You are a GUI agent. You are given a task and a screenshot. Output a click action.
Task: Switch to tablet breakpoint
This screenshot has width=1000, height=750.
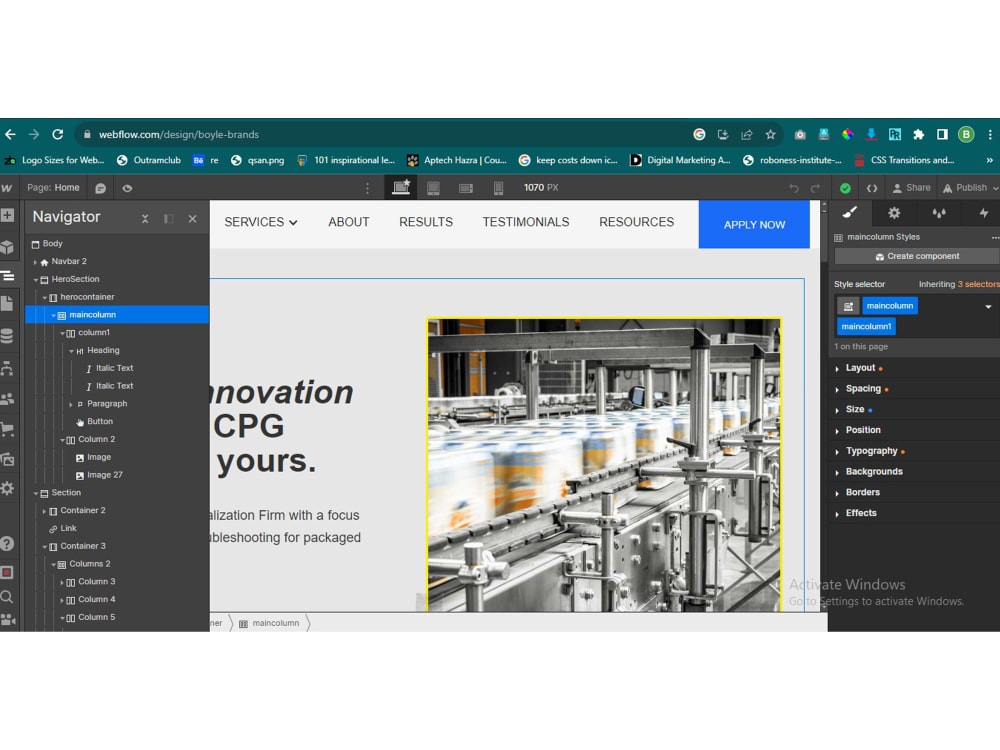click(x=433, y=188)
